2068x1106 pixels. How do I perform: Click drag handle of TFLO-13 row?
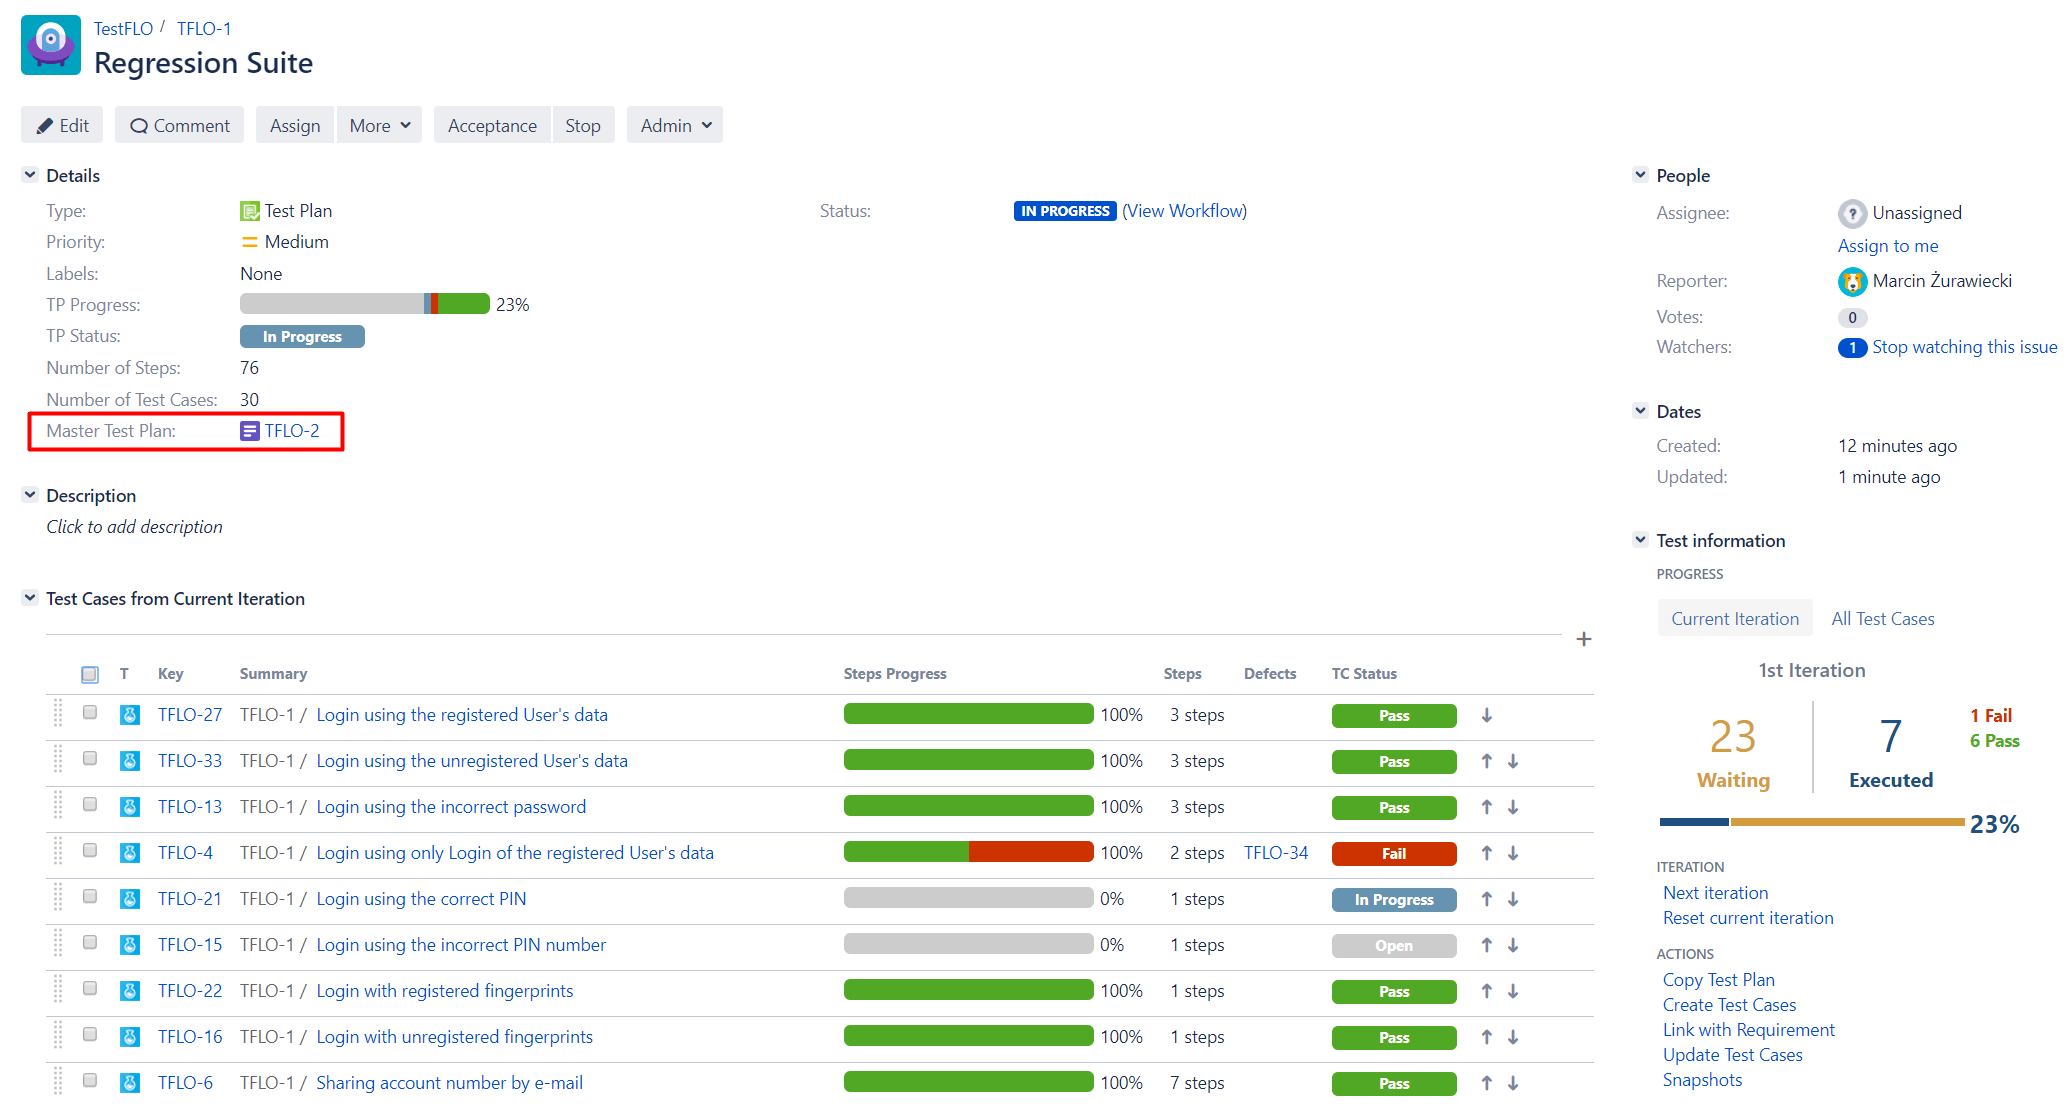click(x=58, y=806)
